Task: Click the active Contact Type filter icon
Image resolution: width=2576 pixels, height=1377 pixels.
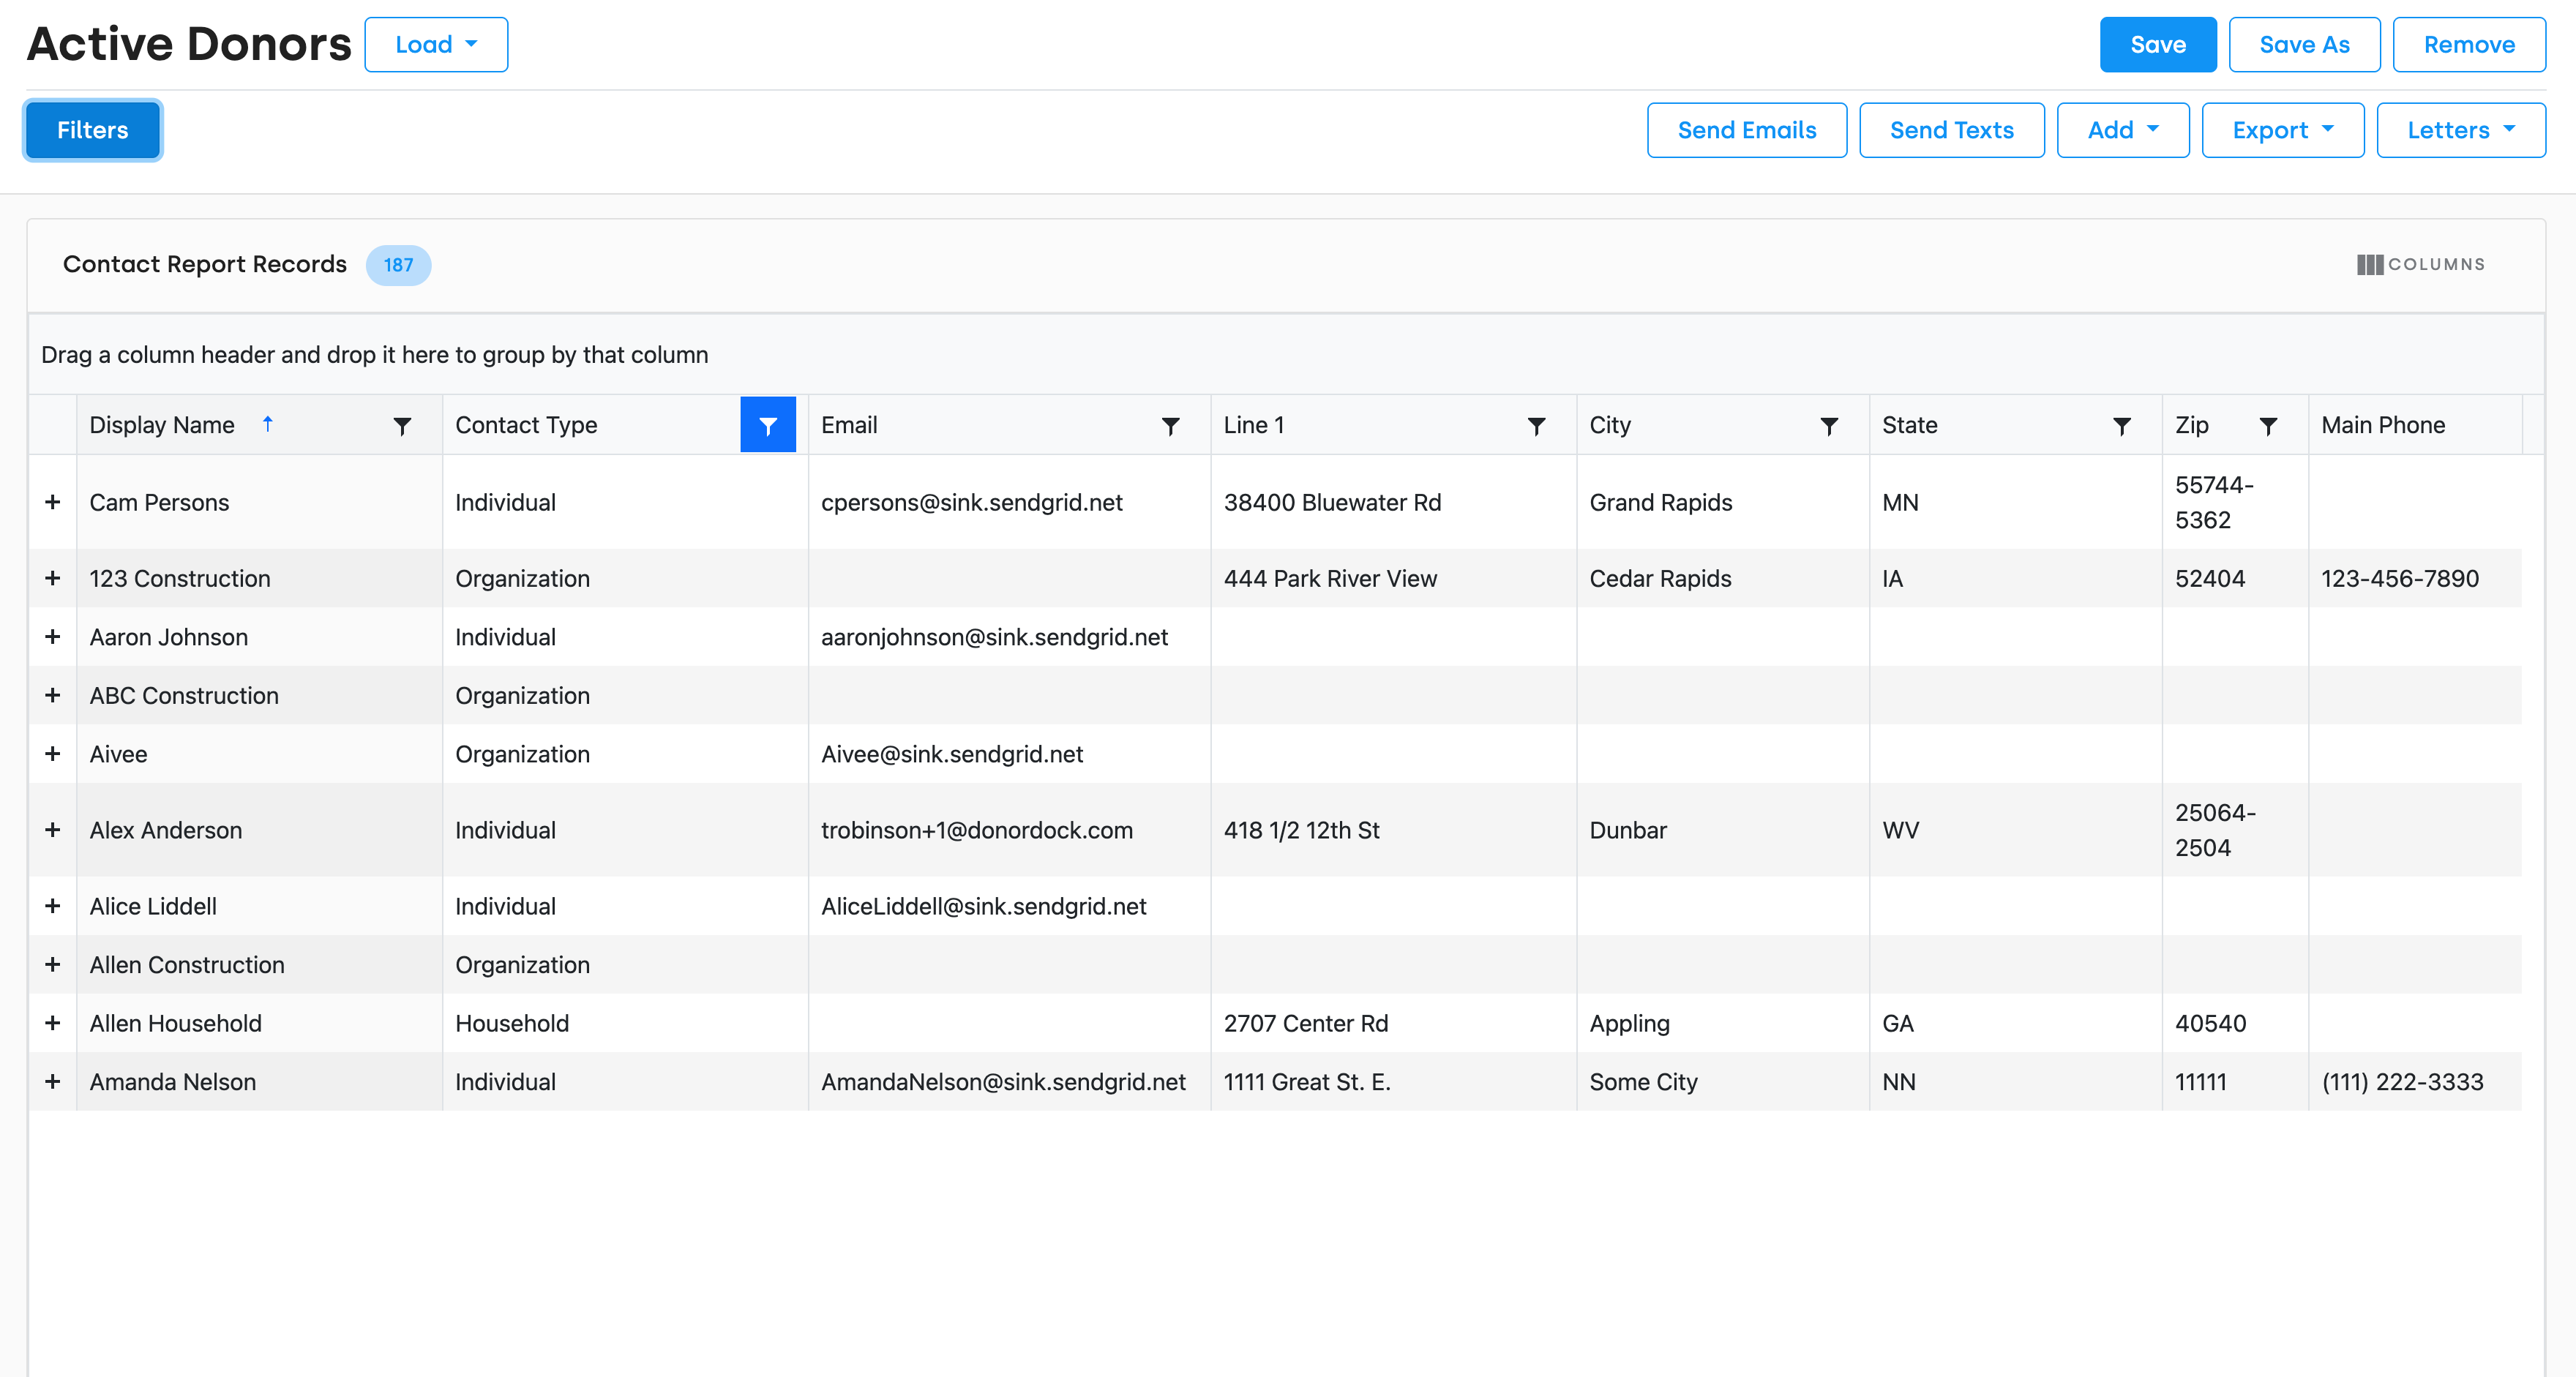Action: pyautogui.click(x=767, y=426)
